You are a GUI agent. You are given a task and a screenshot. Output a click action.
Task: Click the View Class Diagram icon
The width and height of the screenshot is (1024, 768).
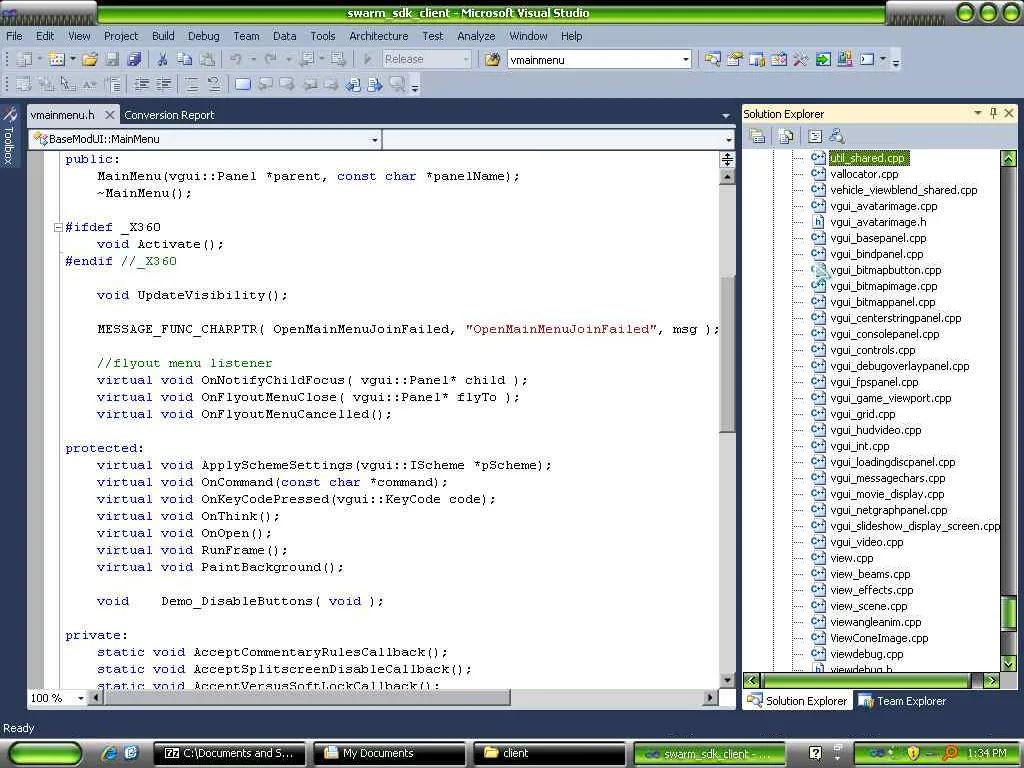[x=837, y=136]
